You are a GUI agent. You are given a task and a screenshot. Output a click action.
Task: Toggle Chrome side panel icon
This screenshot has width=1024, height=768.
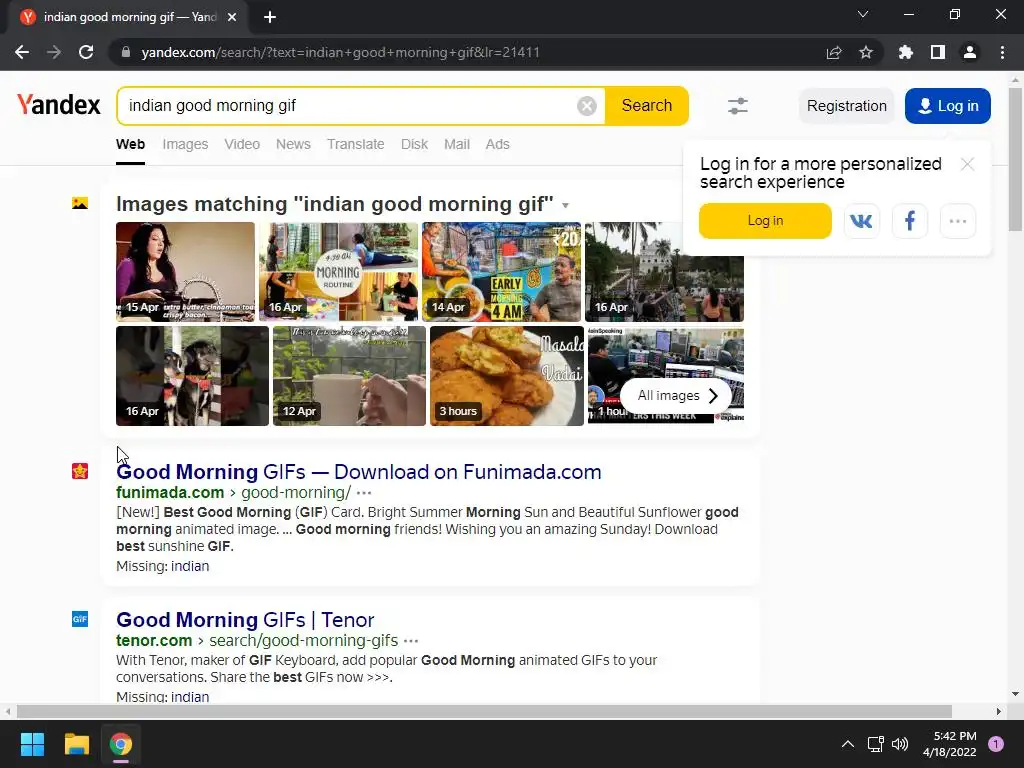coord(938,52)
